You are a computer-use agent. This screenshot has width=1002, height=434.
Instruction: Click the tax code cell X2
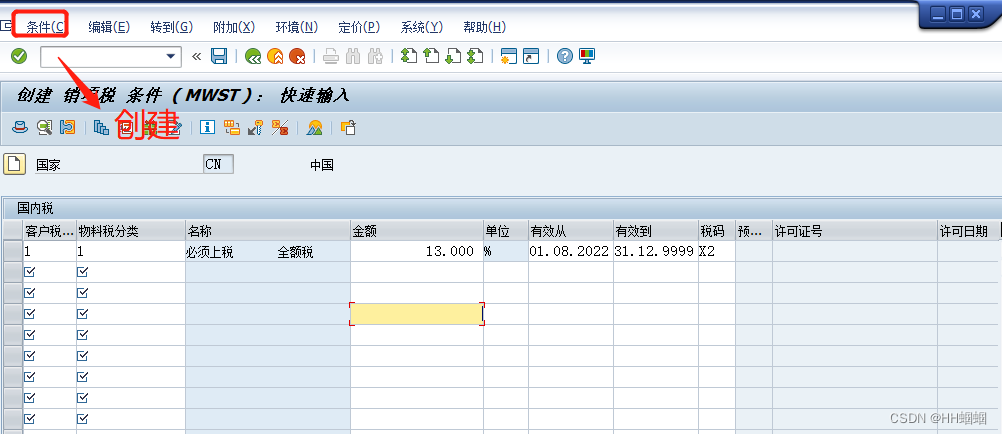point(717,252)
